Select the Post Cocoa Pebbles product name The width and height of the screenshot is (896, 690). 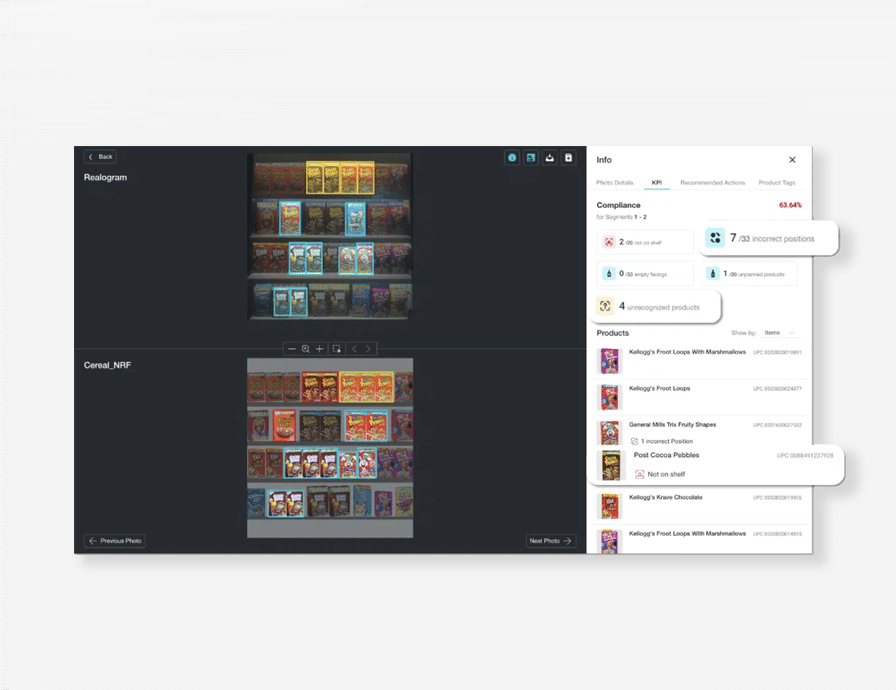pos(666,455)
